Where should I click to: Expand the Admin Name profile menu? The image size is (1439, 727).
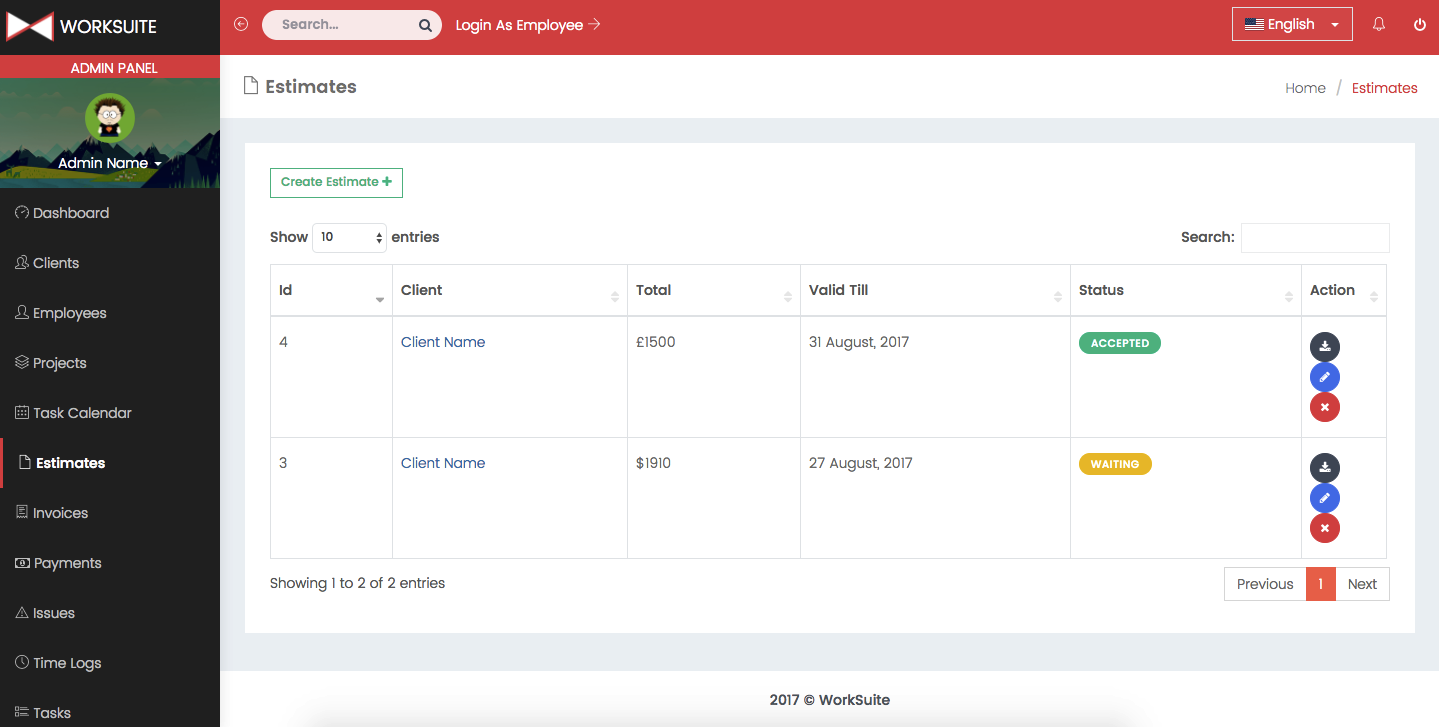coord(109,163)
